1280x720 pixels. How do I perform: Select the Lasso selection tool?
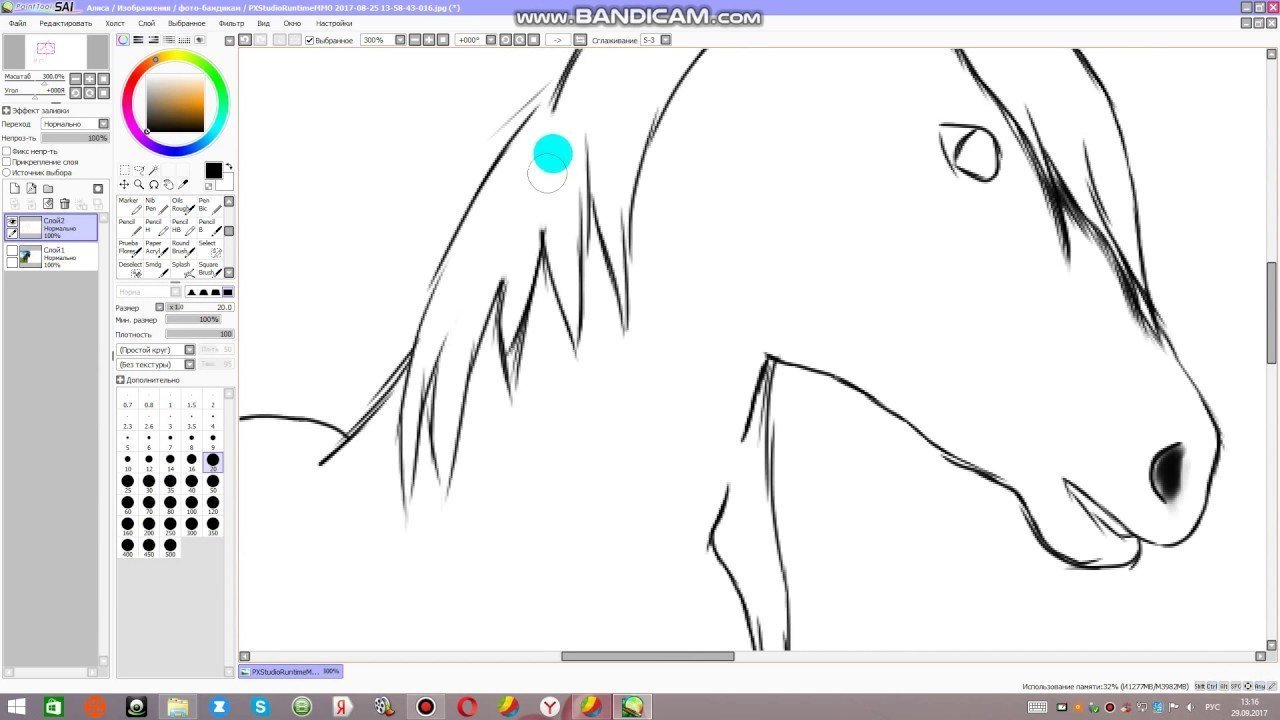[x=138, y=170]
